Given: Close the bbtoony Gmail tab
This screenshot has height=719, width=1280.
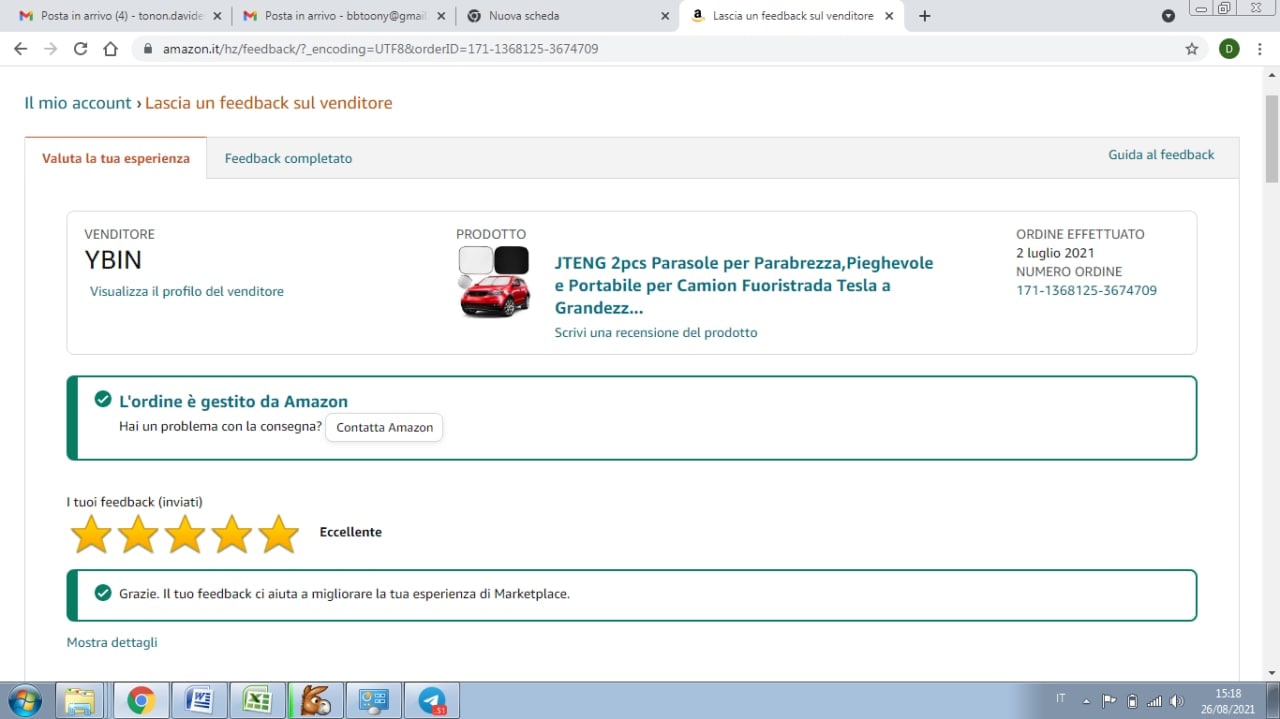Looking at the screenshot, I should [441, 16].
